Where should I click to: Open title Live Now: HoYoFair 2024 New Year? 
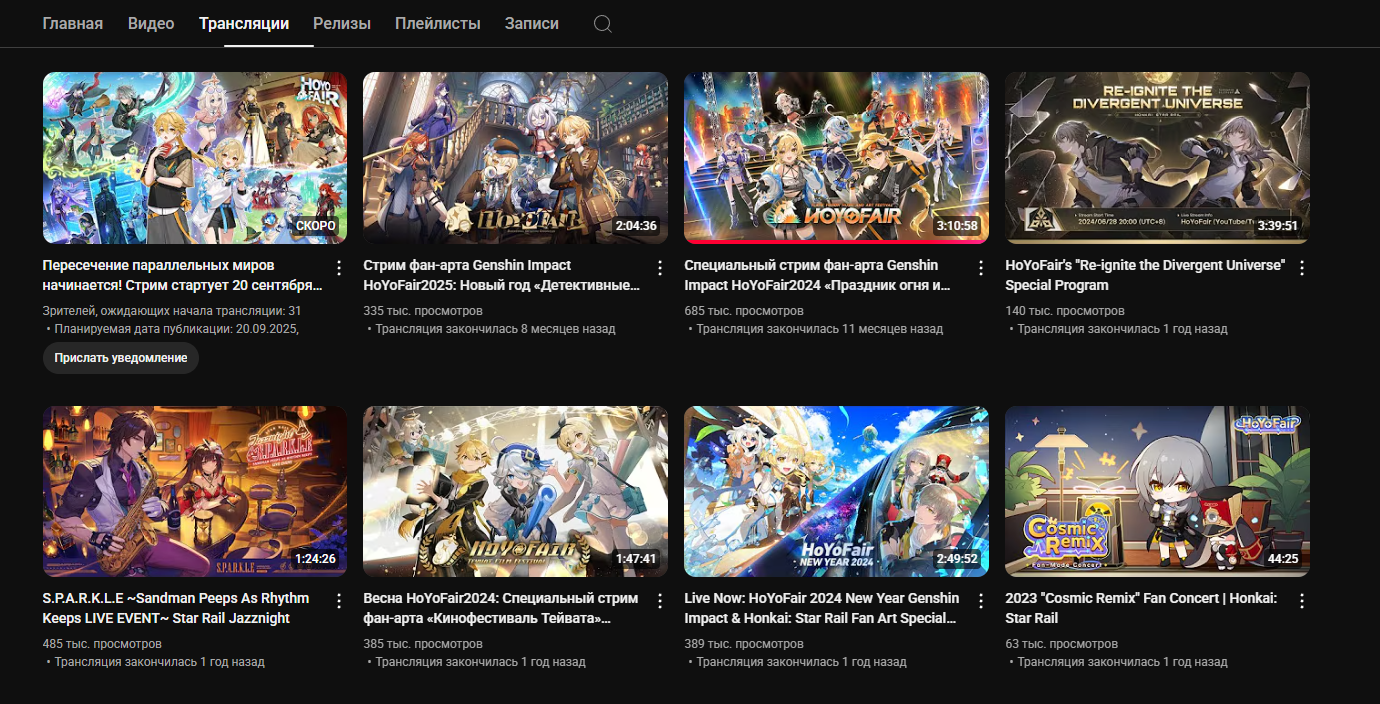click(822, 608)
